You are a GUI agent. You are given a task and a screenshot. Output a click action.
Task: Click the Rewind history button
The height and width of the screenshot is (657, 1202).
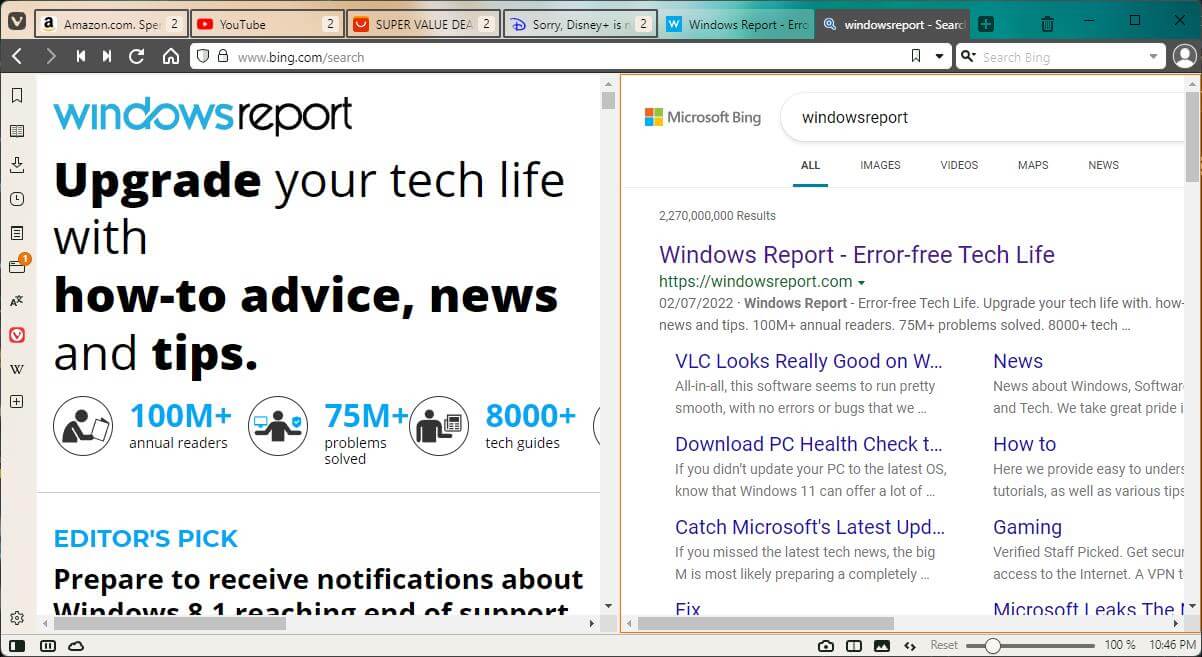(80, 57)
